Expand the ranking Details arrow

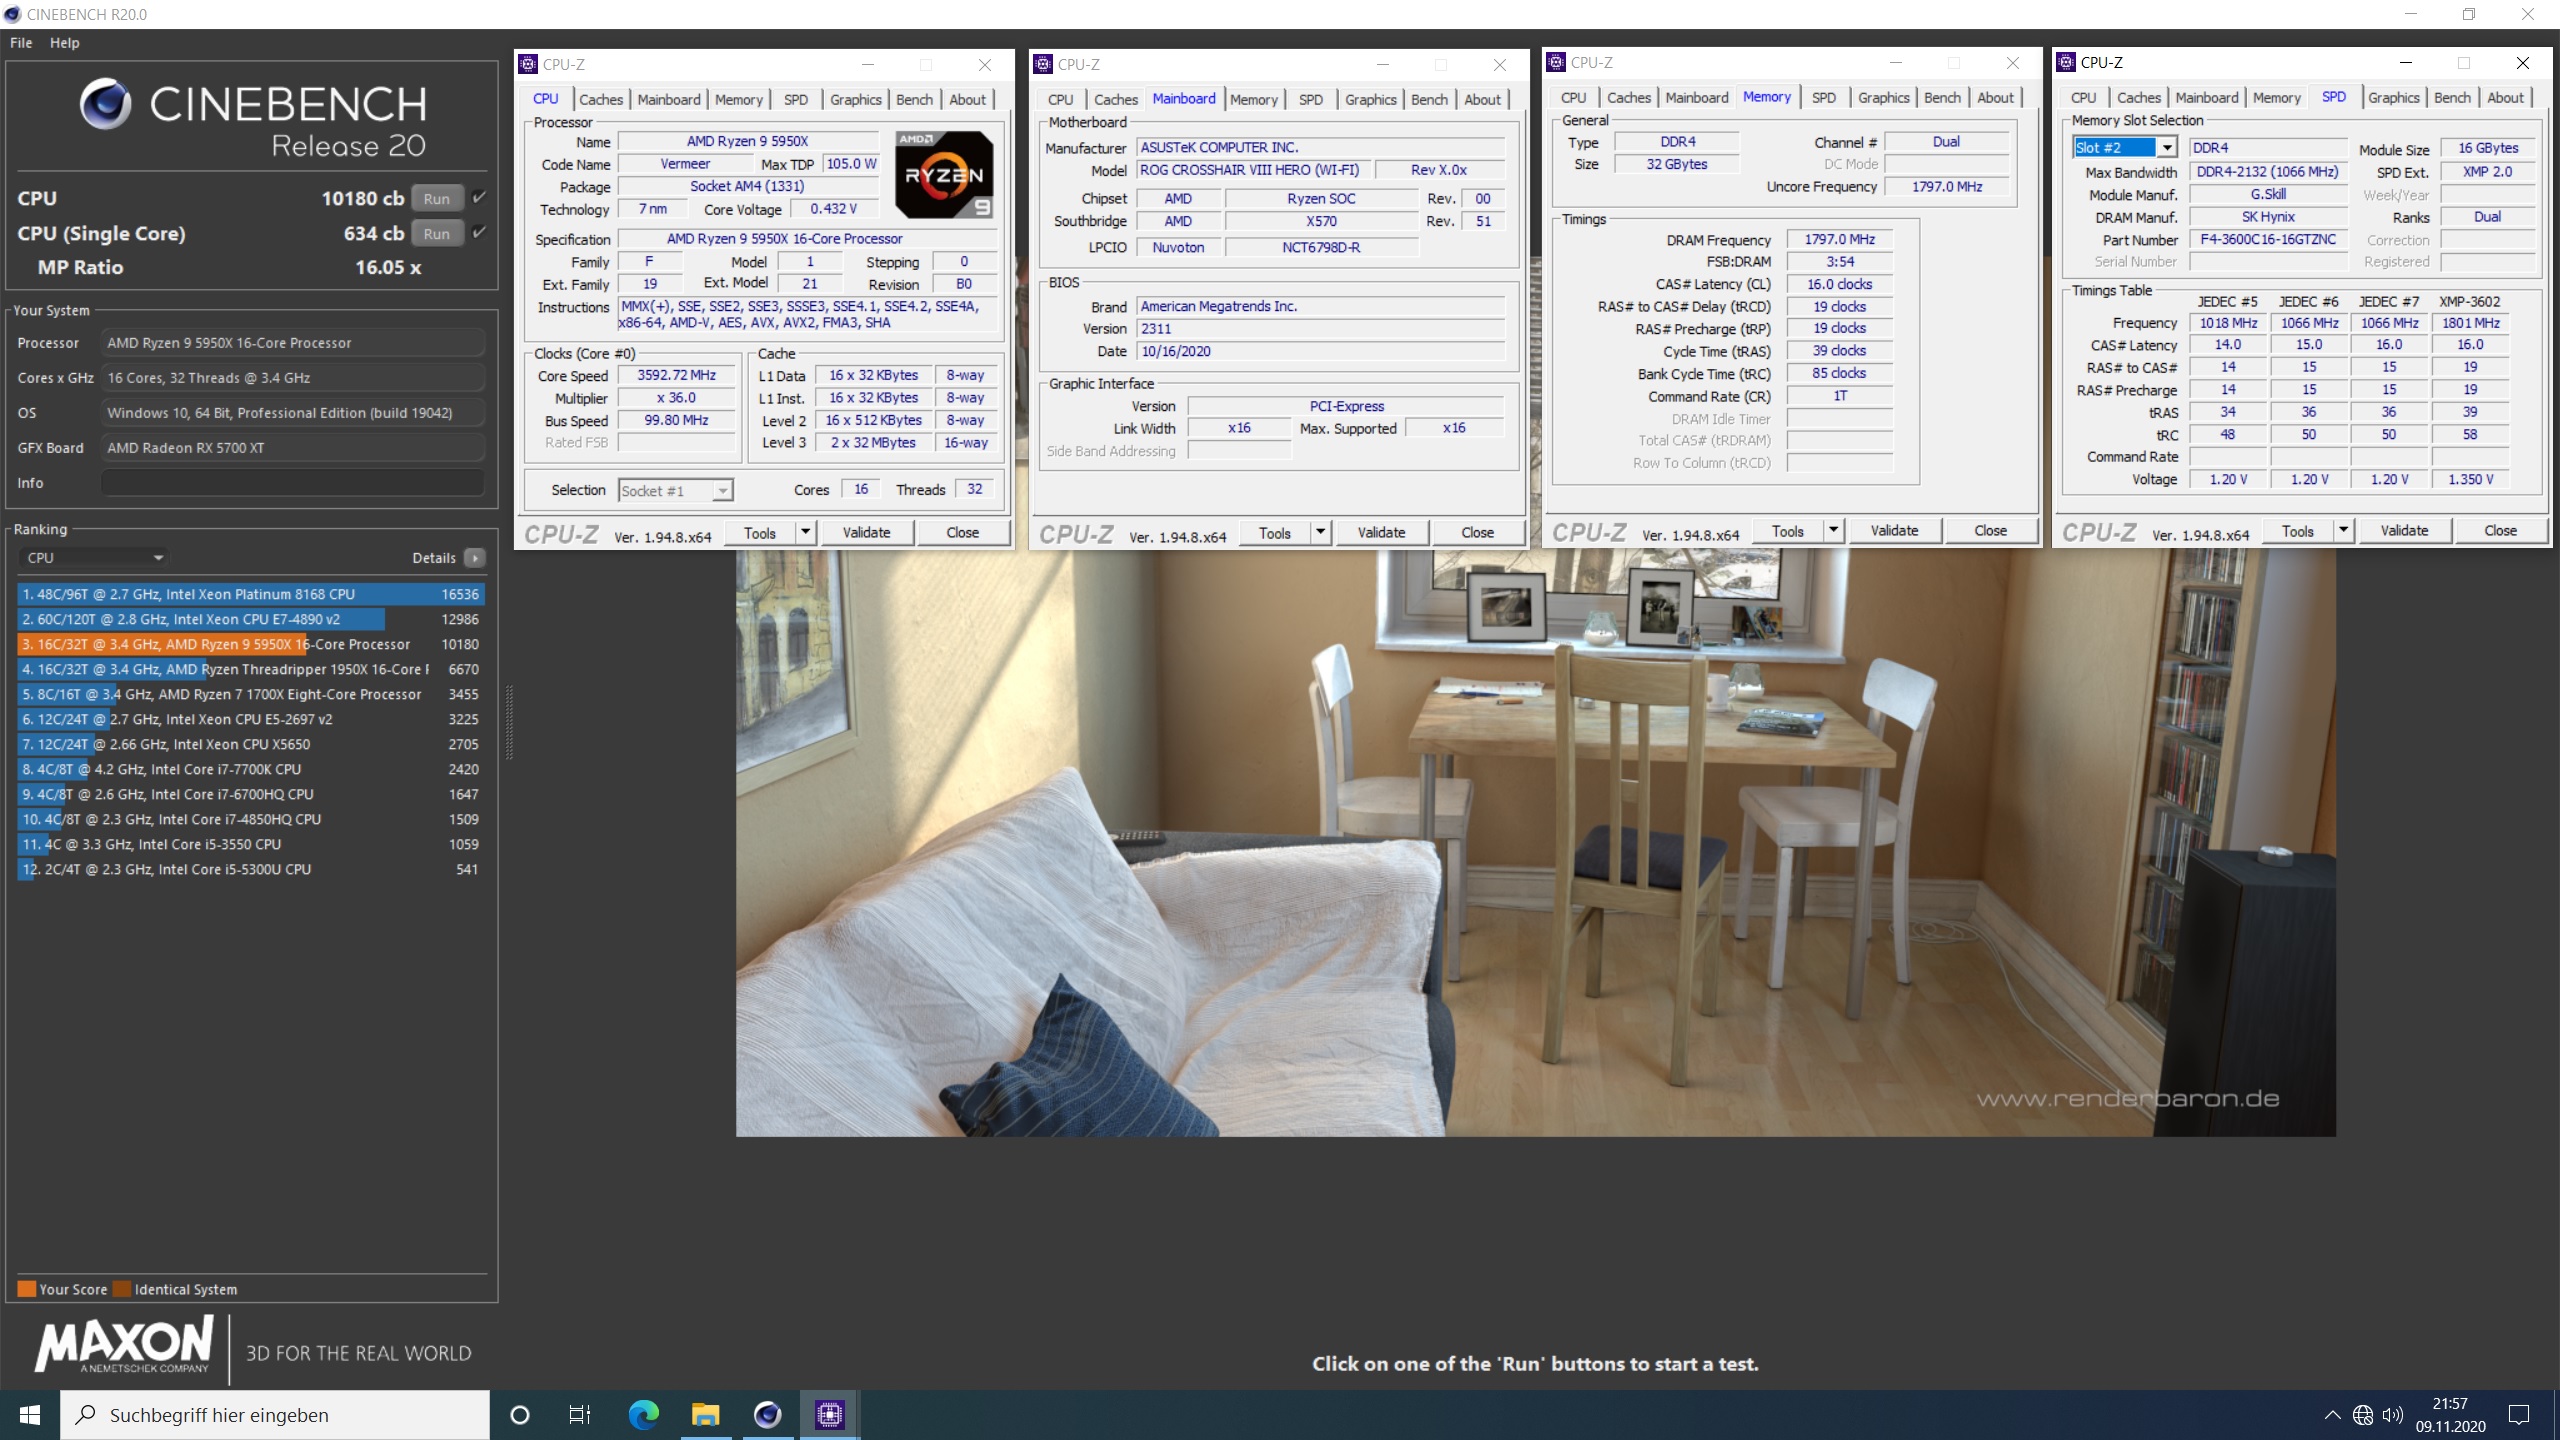point(475,558)
